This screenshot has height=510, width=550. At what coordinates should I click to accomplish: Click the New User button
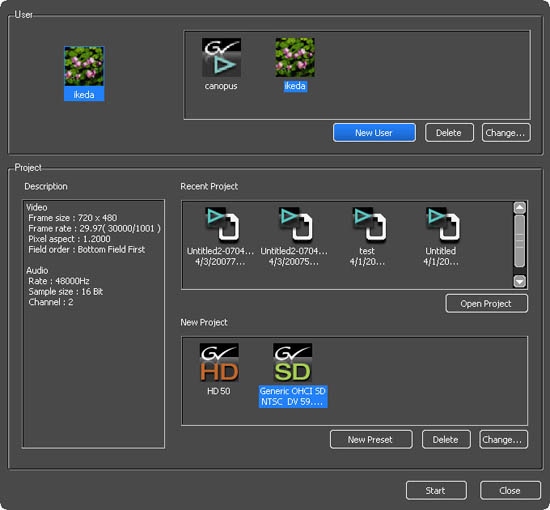point(374,133)
